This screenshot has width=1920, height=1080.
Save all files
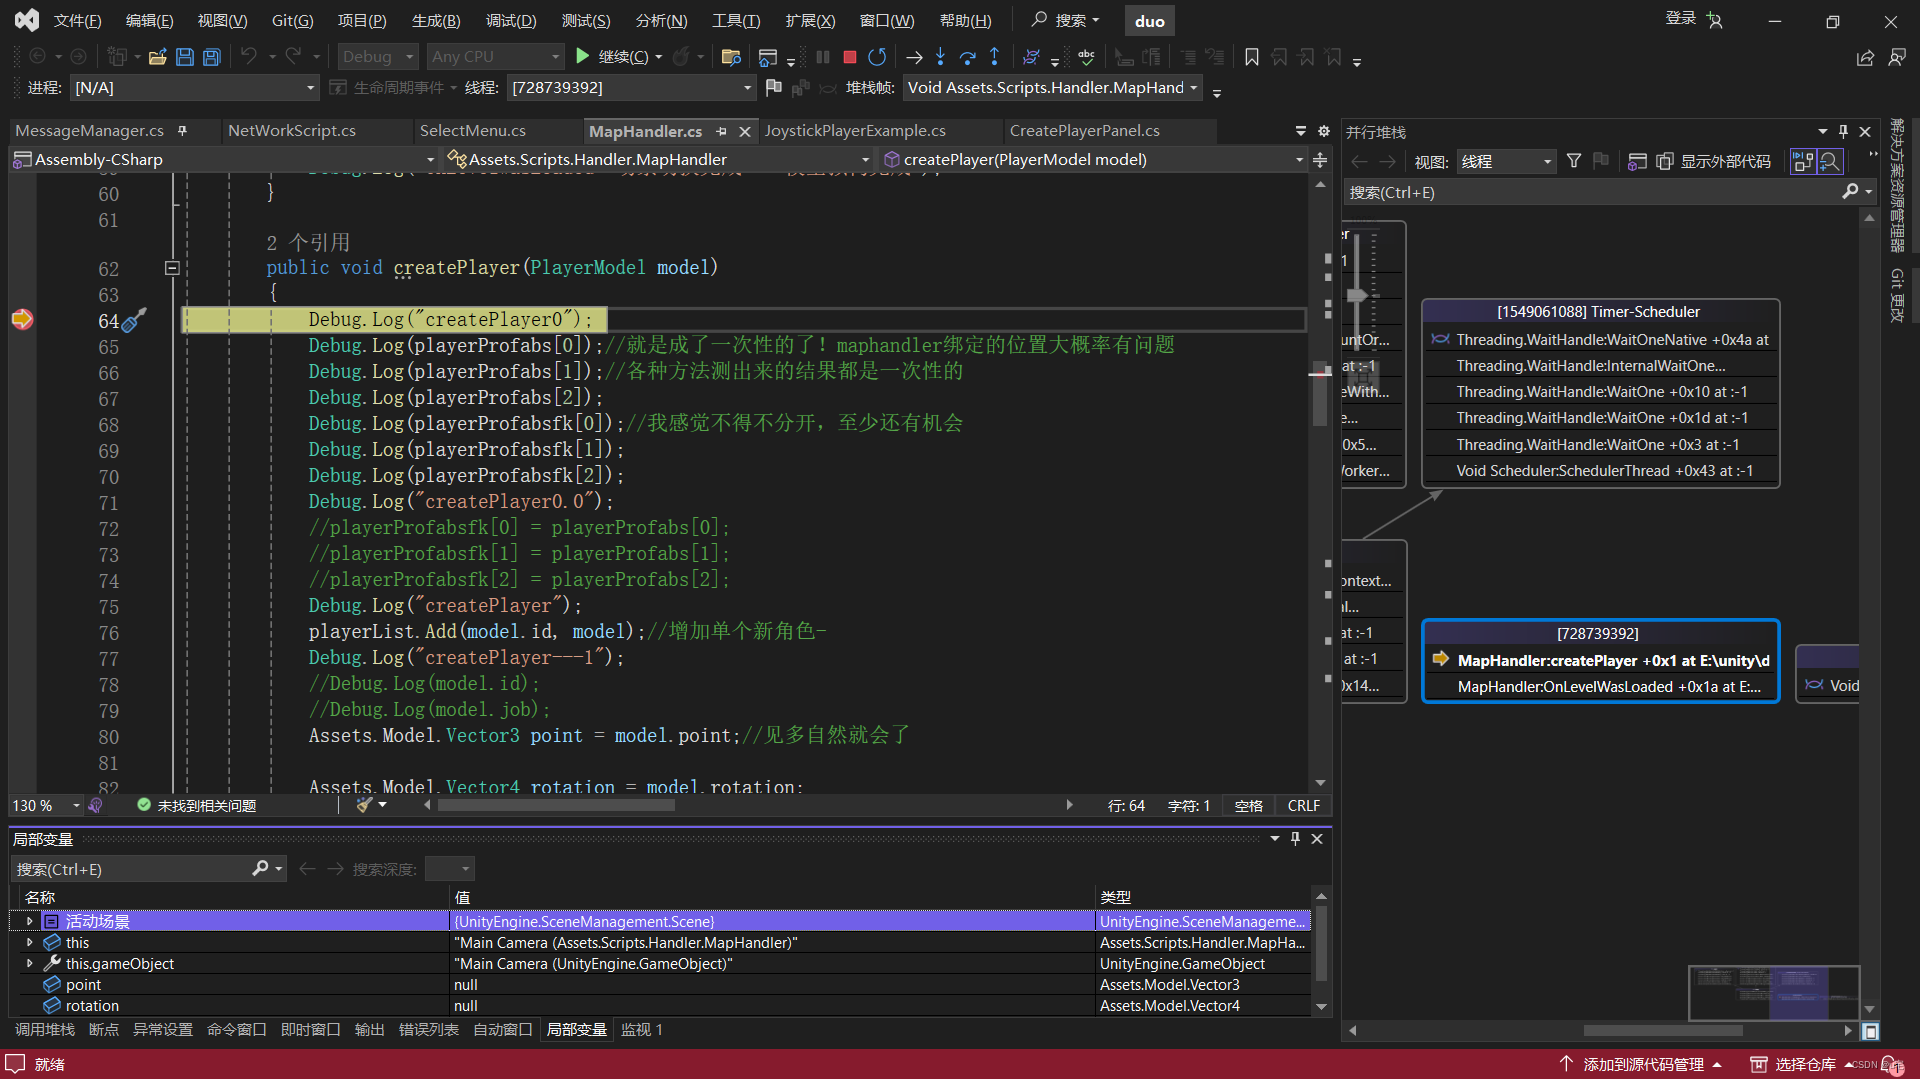212,57
